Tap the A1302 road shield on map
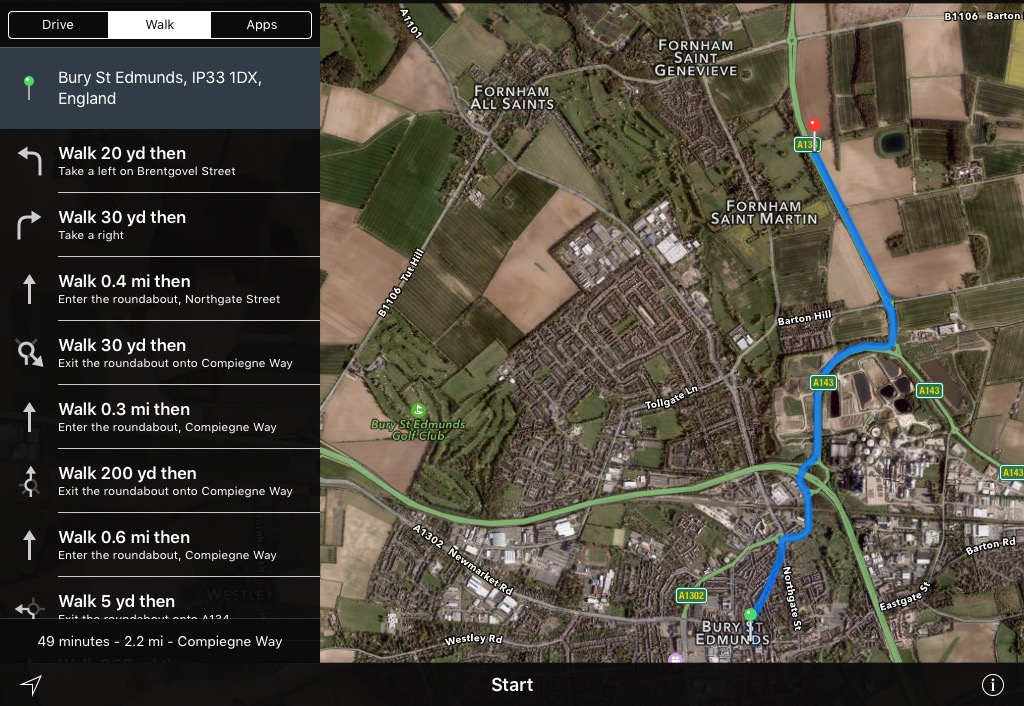The image size is (1024, 706). (x=691, y=596)
